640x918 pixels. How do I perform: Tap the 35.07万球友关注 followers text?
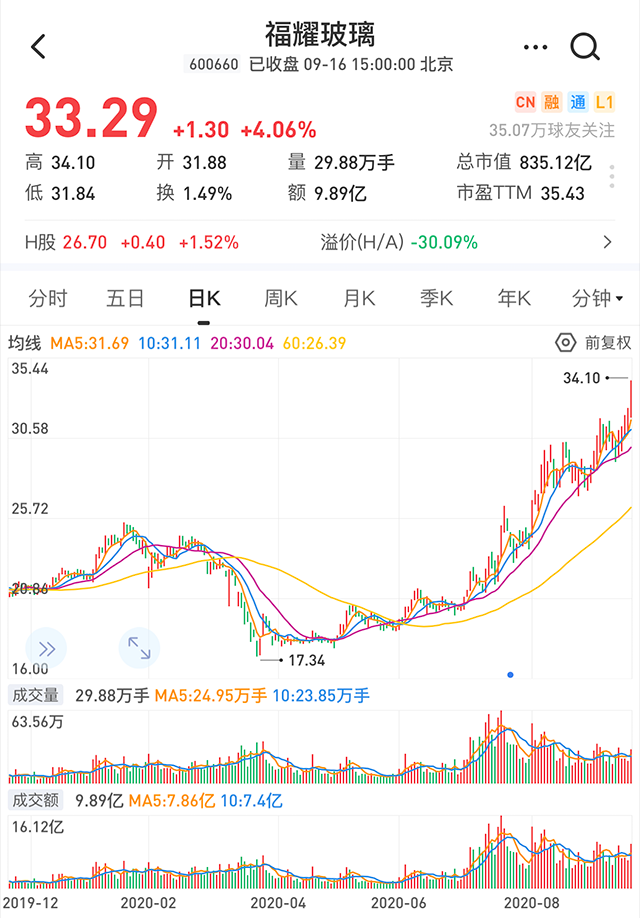(552, 131)
